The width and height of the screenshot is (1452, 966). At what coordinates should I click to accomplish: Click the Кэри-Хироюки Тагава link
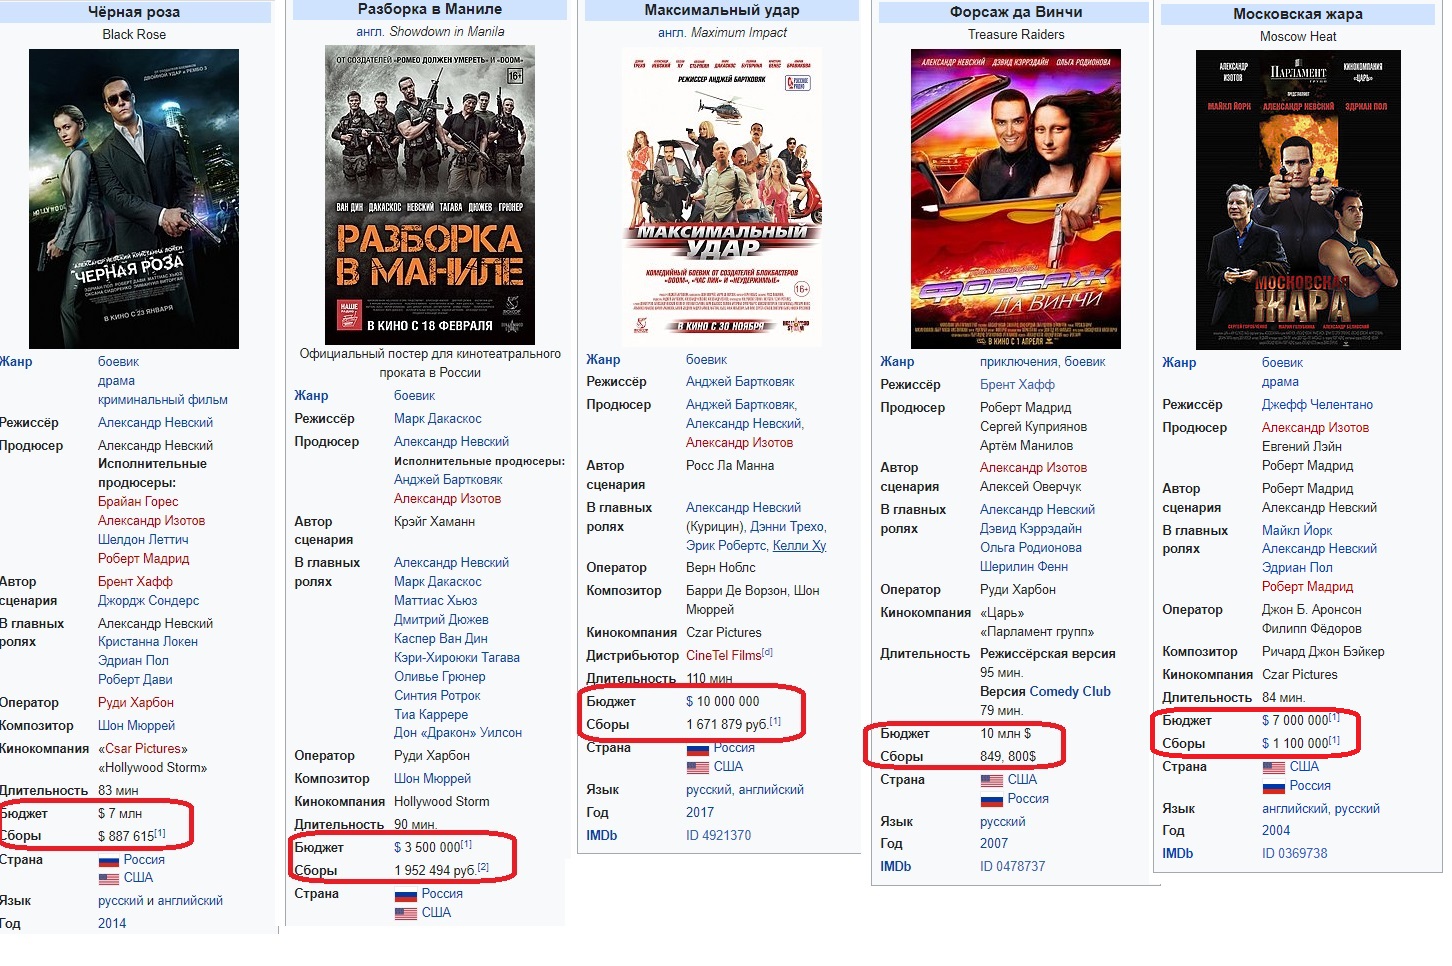point(457,658)
